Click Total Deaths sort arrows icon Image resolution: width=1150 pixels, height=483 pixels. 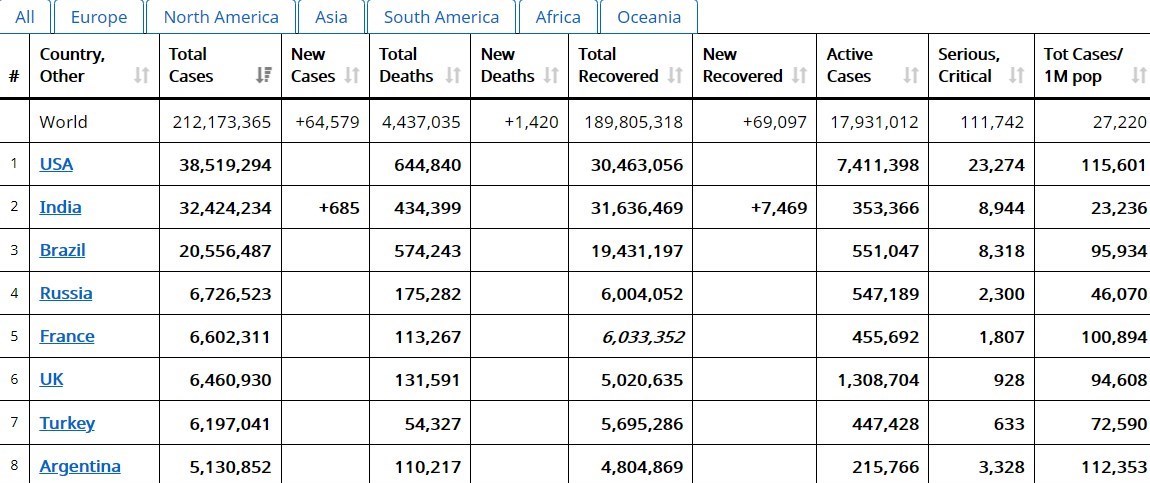453,76
